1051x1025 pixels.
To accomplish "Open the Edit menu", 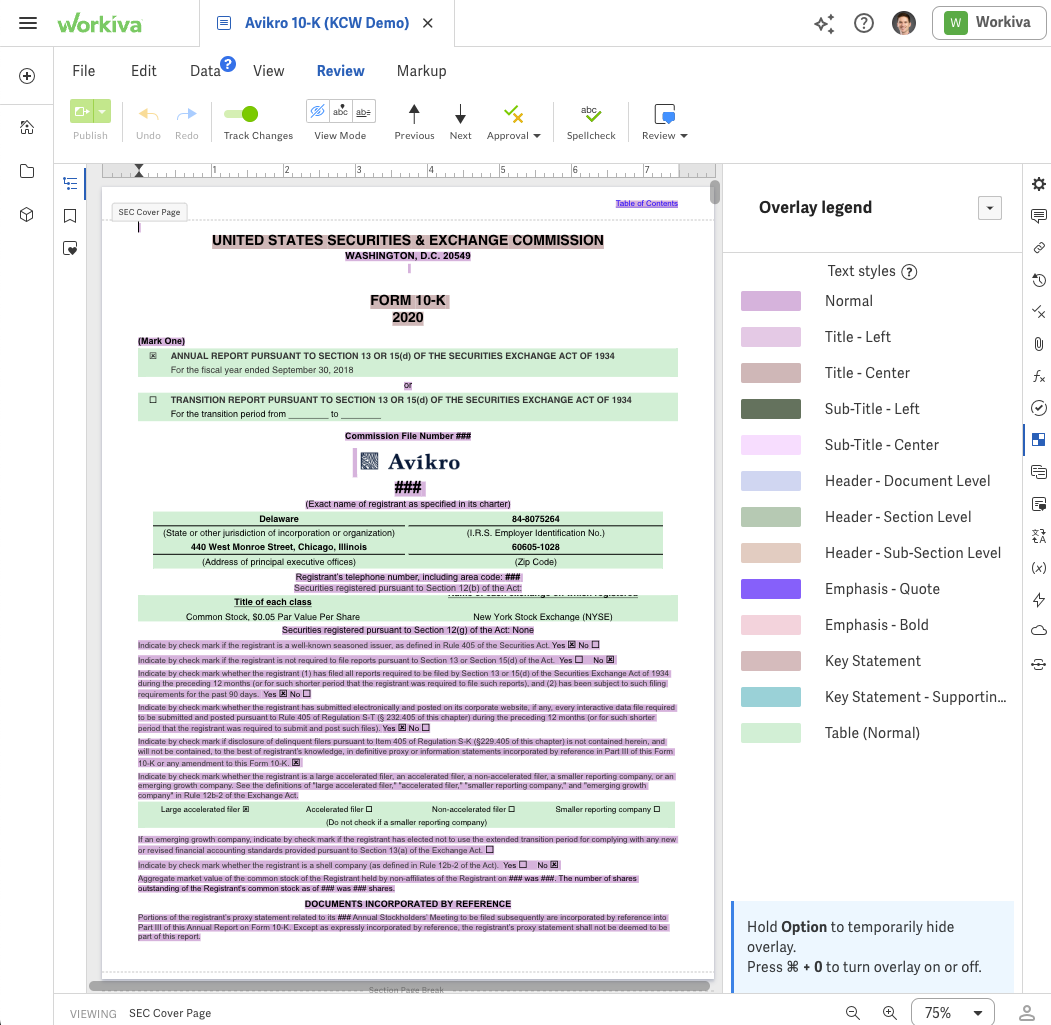I will click(x=143, y=71).
